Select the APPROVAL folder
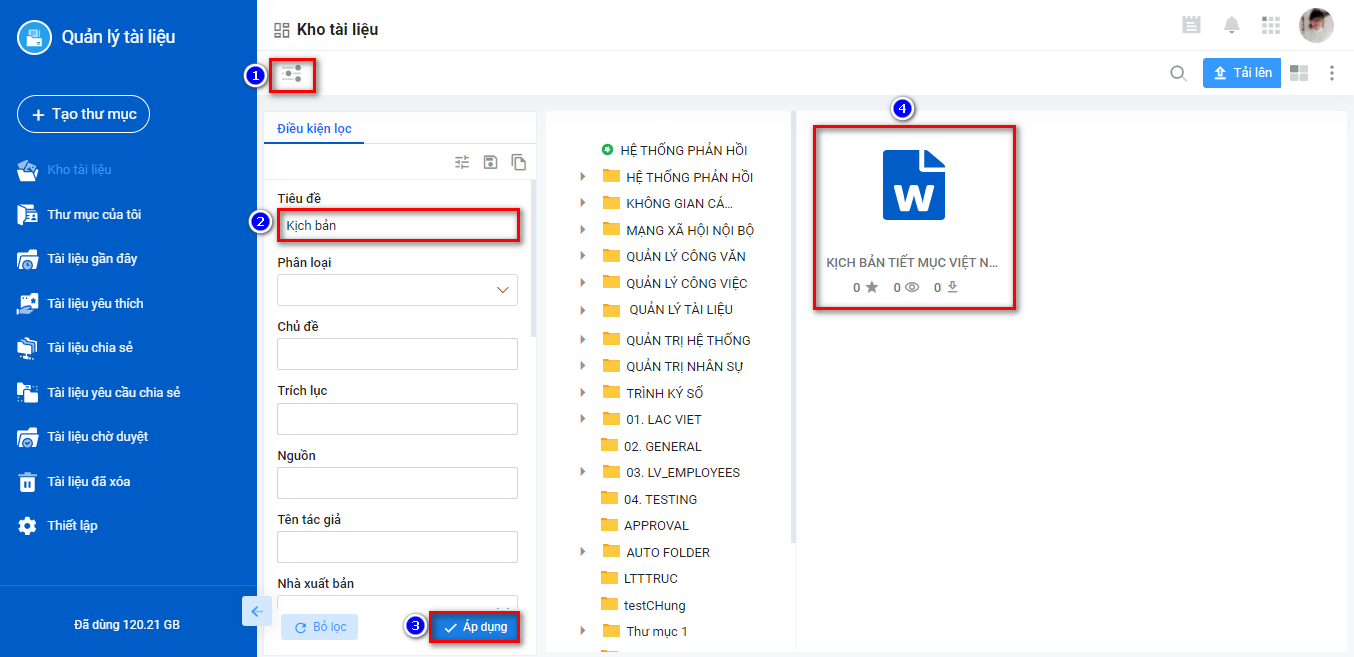The image size is (1354, 657). [645, 525]
